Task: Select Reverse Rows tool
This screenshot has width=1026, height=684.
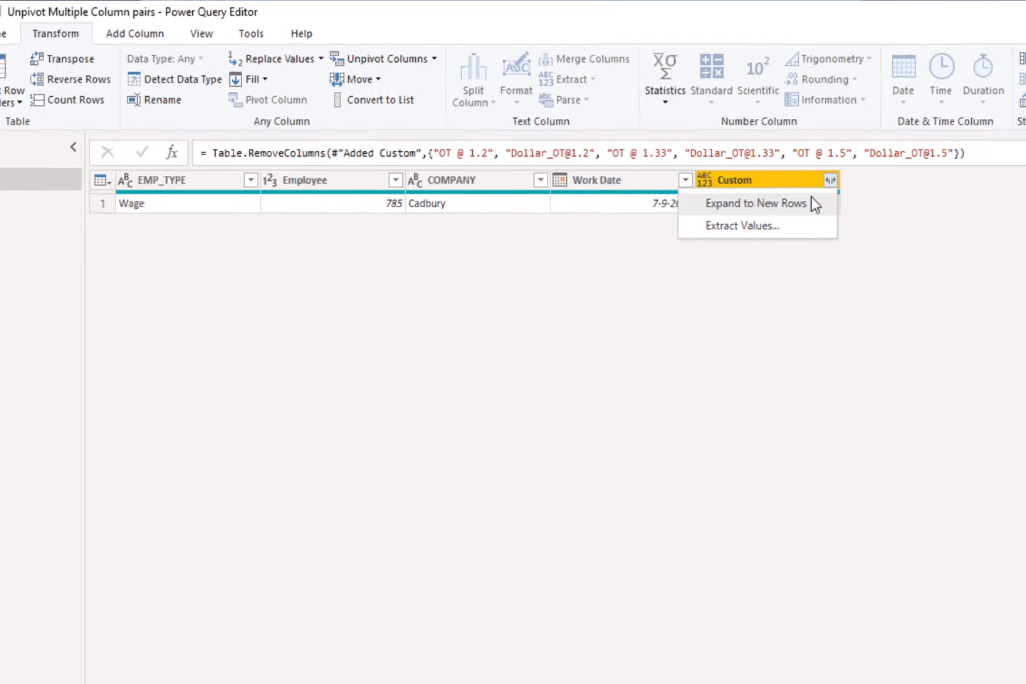Action: coord(70,79)
